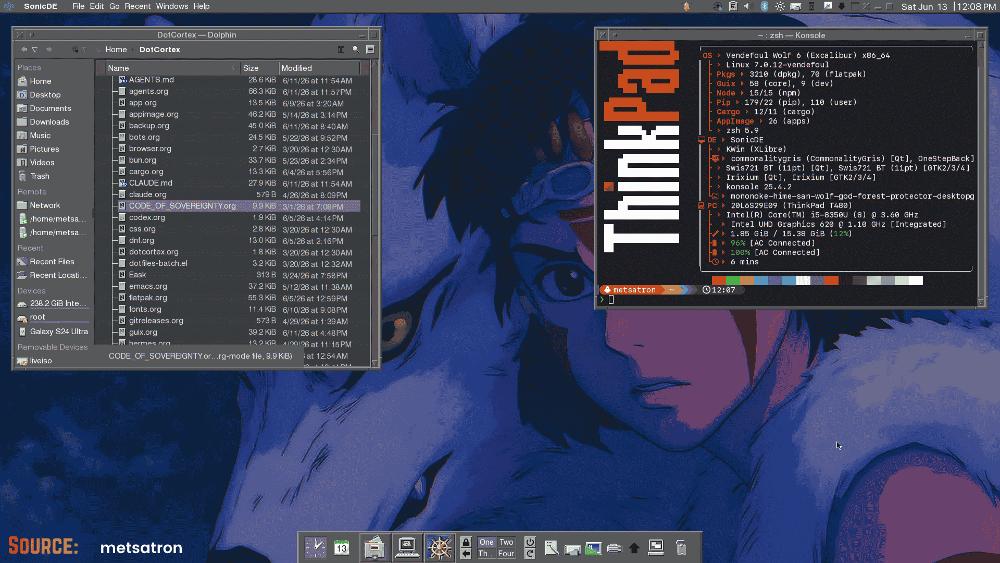Click the split view icon in Dolphin toolbar
Image resolution: width=1000 pixels, height=563 pixels.
tap(341, 50)
